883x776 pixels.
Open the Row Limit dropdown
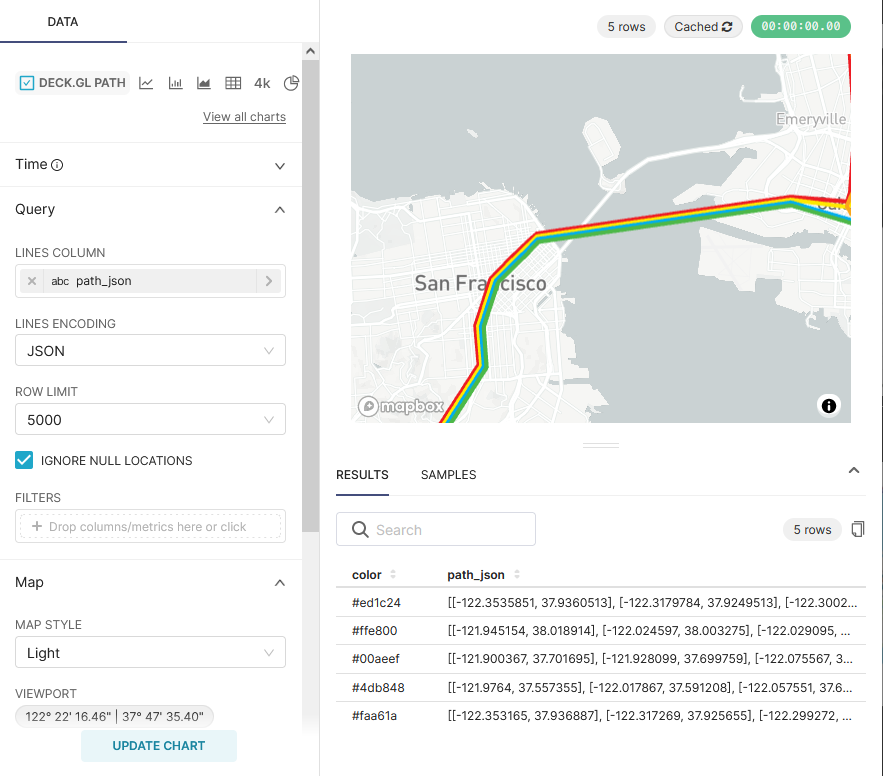coord(150,420)
